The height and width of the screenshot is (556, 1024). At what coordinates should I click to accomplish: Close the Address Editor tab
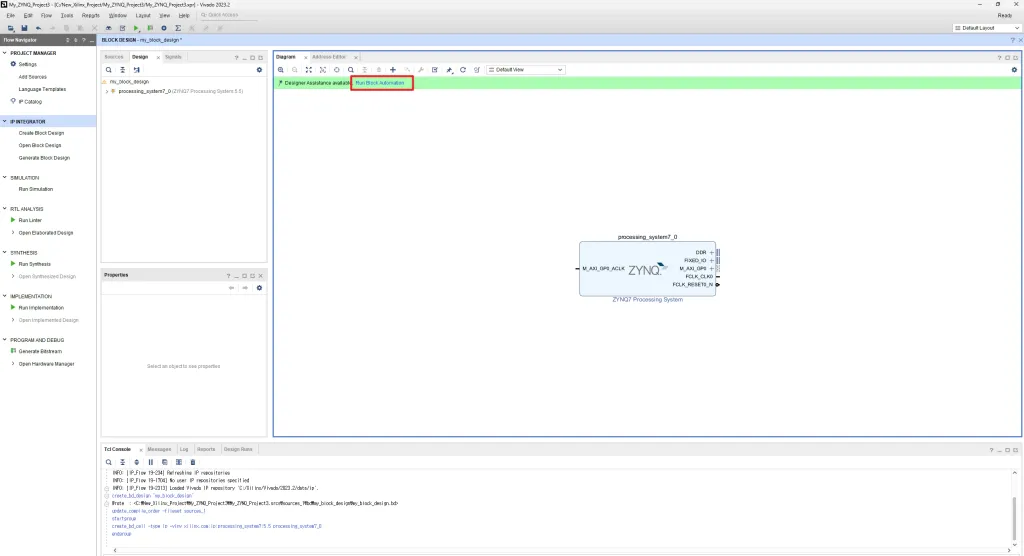(356, 57)
